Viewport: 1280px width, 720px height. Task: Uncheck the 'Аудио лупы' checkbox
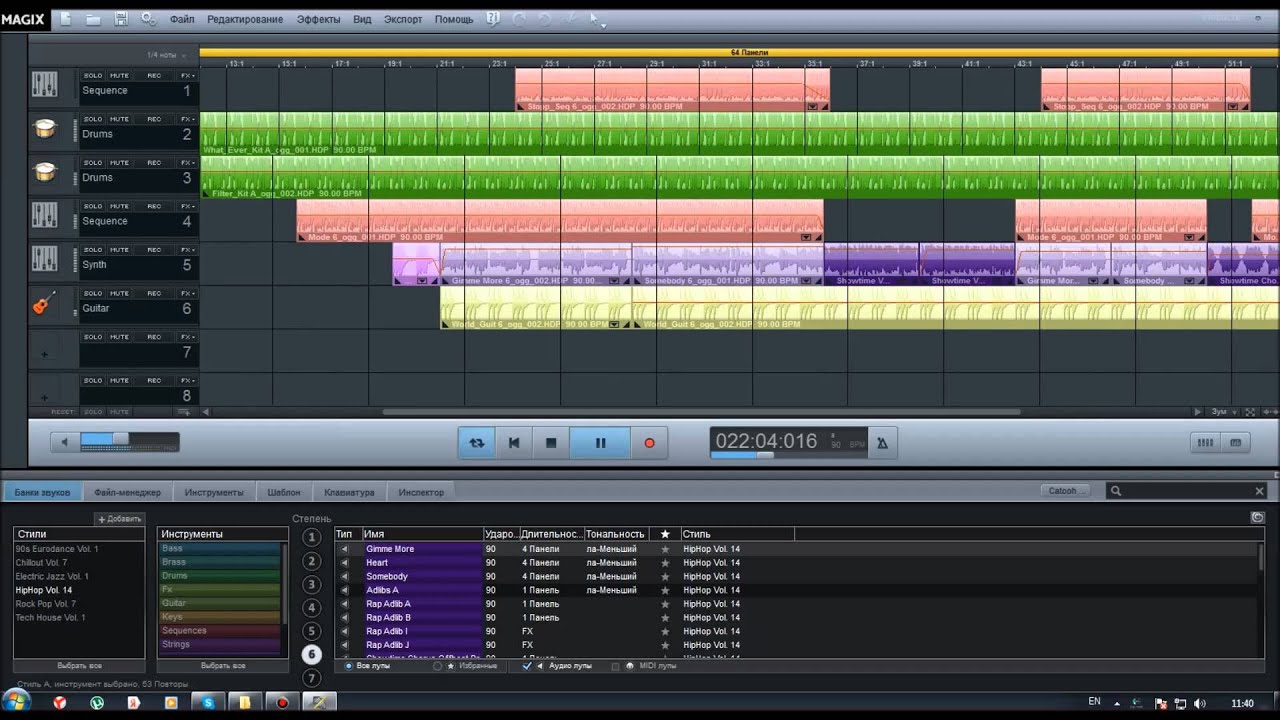click(527, 666)
